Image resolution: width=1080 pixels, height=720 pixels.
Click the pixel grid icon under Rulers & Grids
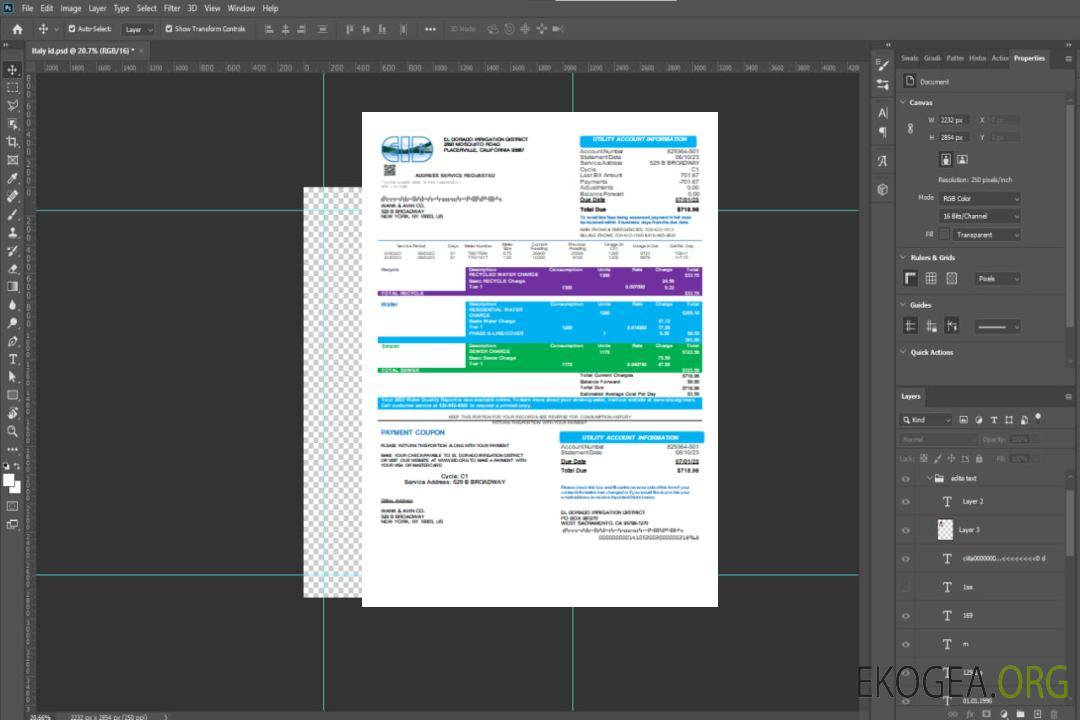point(951,279)
